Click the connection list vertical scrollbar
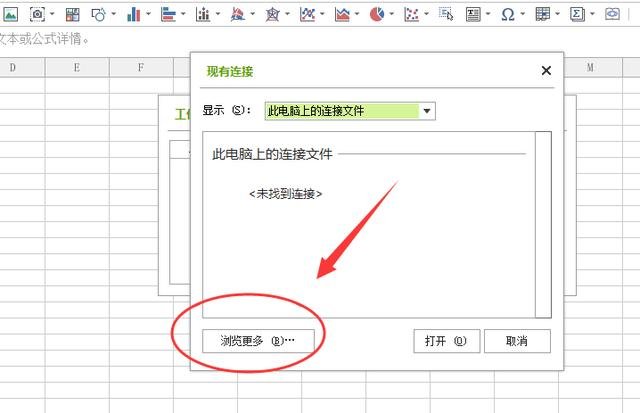 (543, 224)
